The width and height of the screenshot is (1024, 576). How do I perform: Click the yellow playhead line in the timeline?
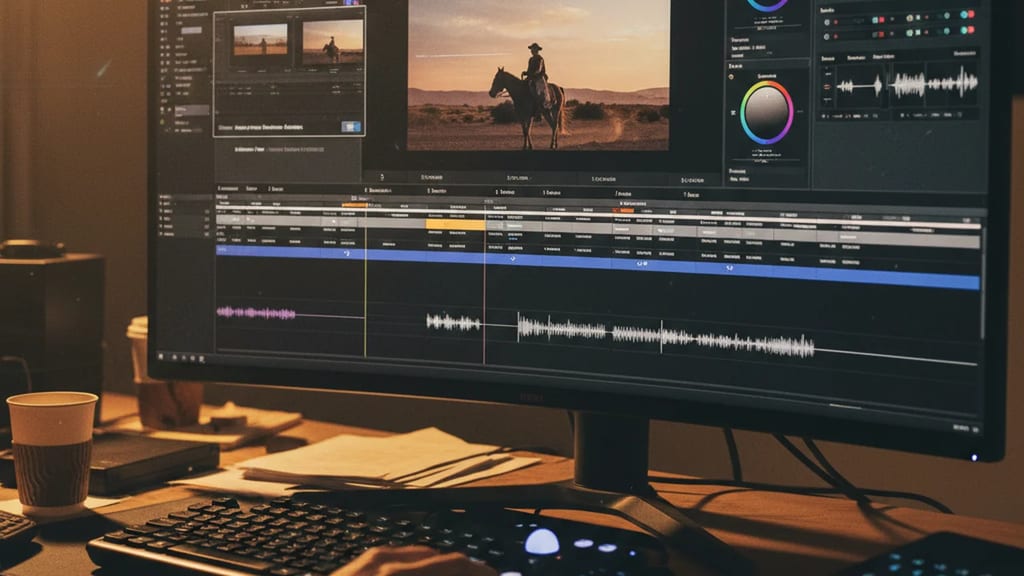click(365, 281)
